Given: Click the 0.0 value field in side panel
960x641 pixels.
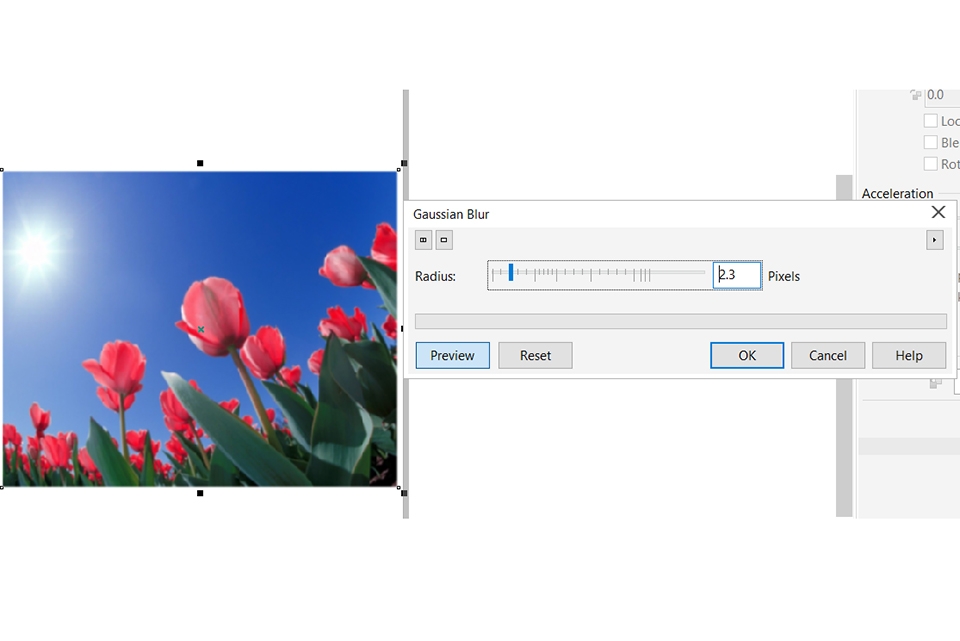Looking at the screenshot, I should tap(937, 94).
